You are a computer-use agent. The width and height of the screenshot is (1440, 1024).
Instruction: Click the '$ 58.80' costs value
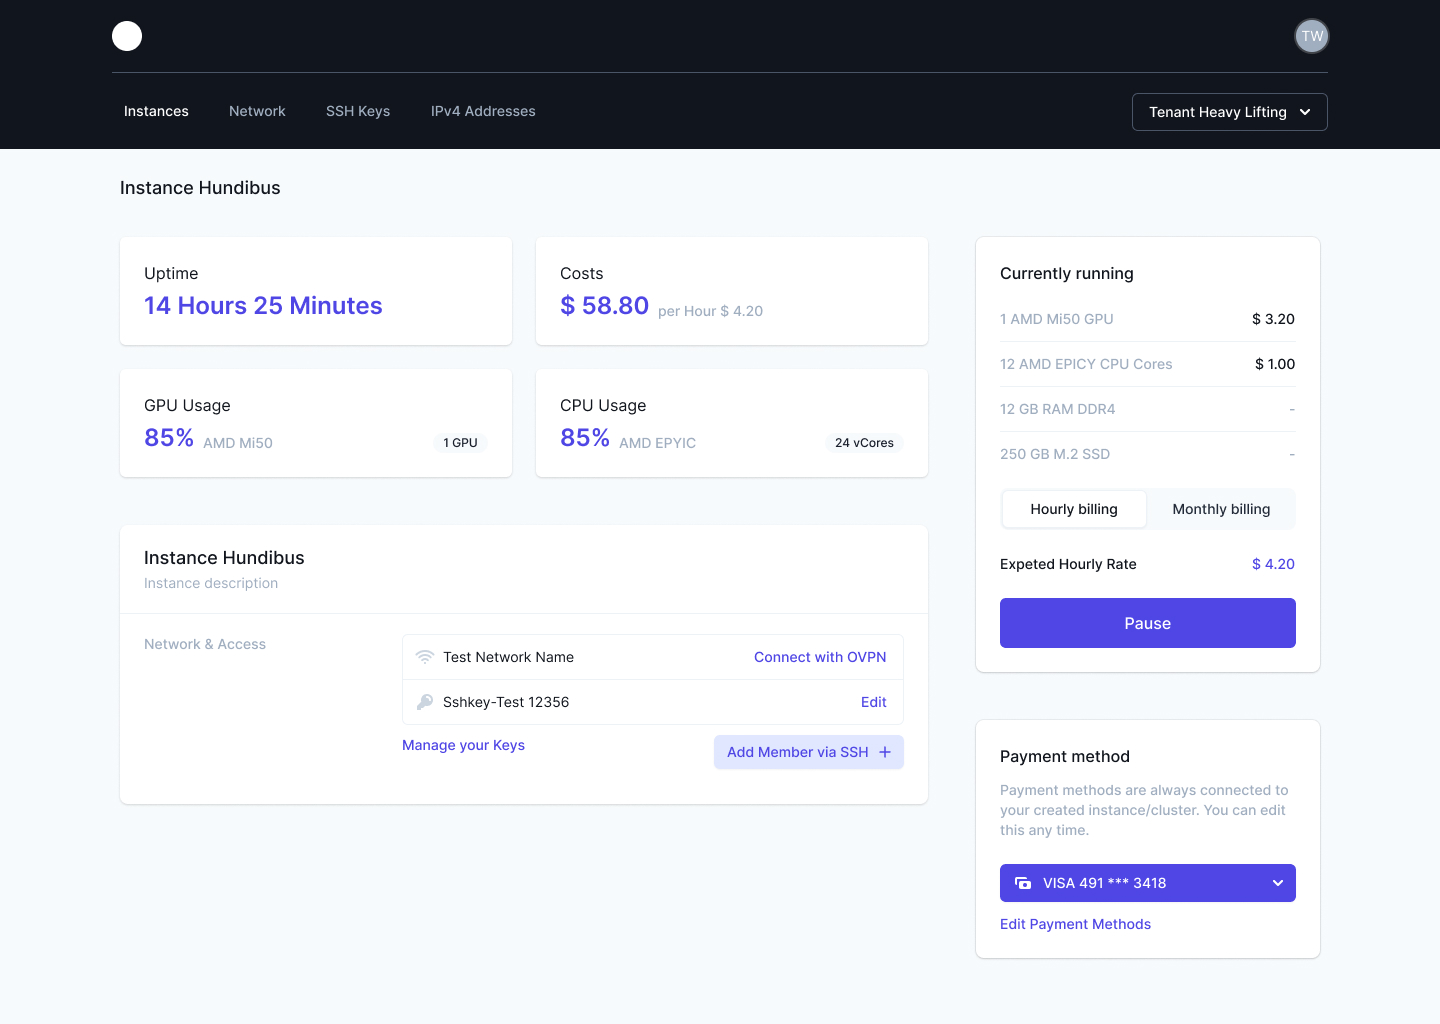[x=604, y=306]
